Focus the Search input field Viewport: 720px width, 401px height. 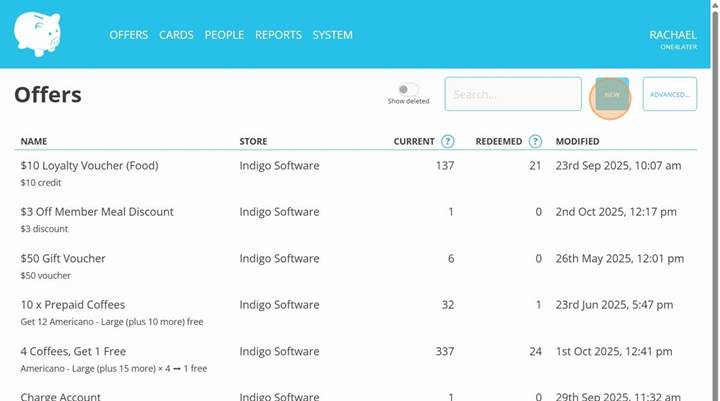[513, 94]
